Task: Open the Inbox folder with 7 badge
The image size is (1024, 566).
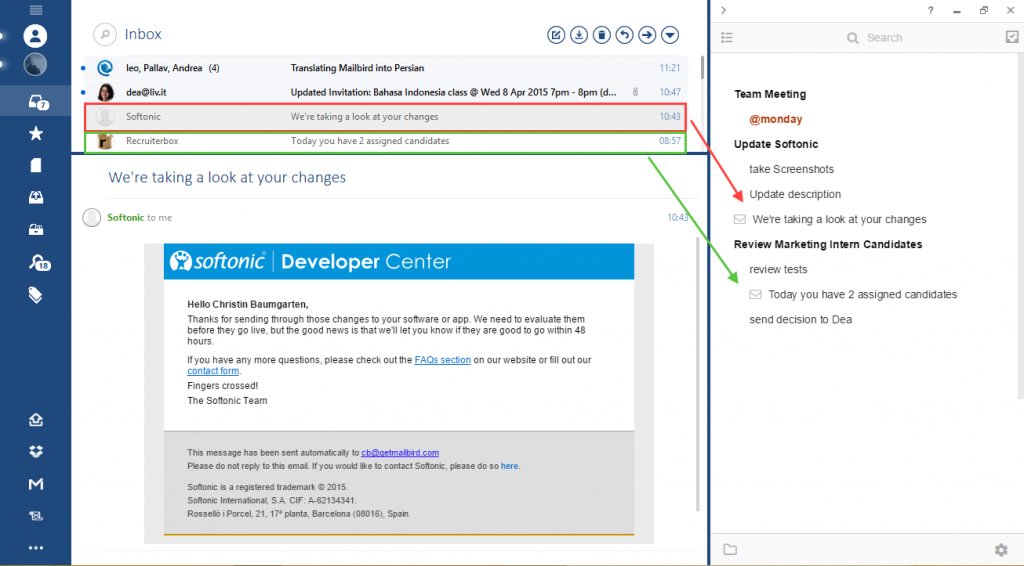Action: 38,102
